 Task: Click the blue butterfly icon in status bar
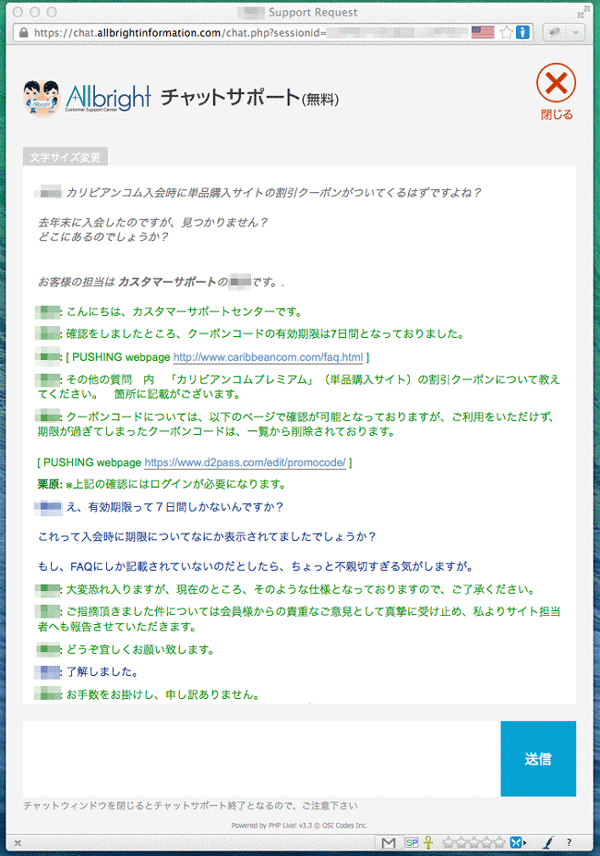click(x=516, y=843)
